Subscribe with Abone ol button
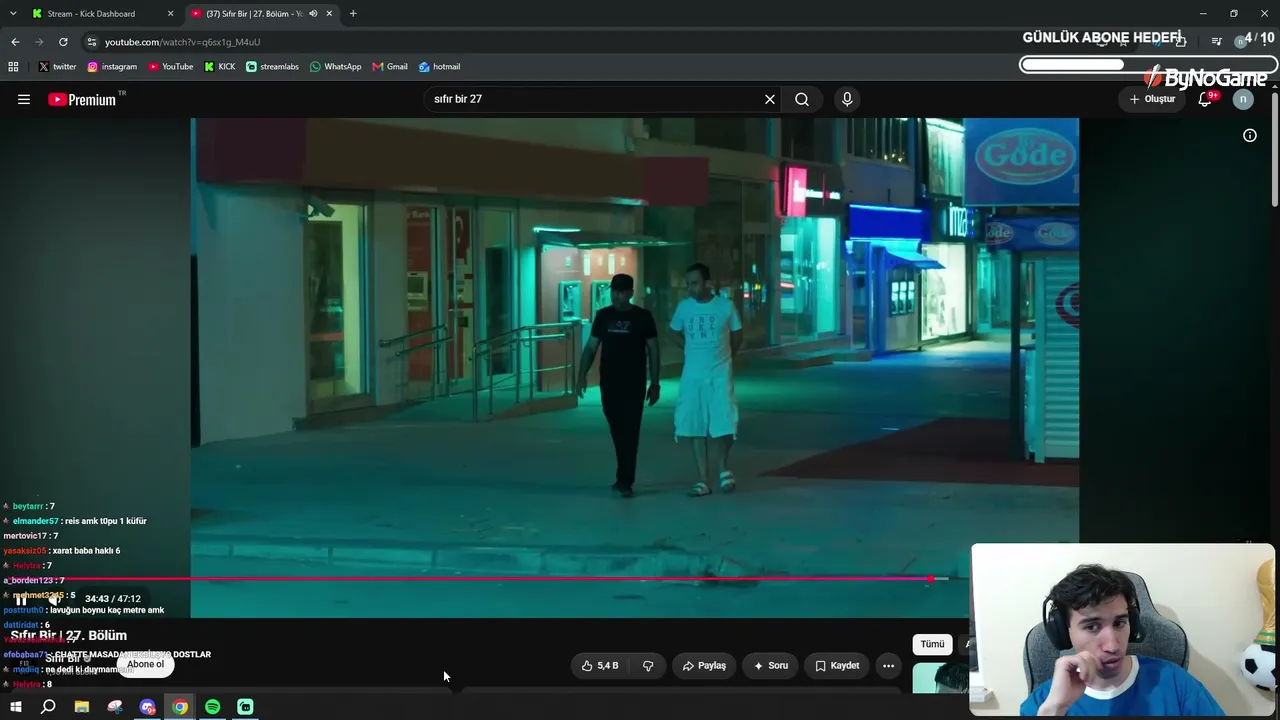Image resolution: width=1280 pixels, height=720 pixels. point(145,664)
